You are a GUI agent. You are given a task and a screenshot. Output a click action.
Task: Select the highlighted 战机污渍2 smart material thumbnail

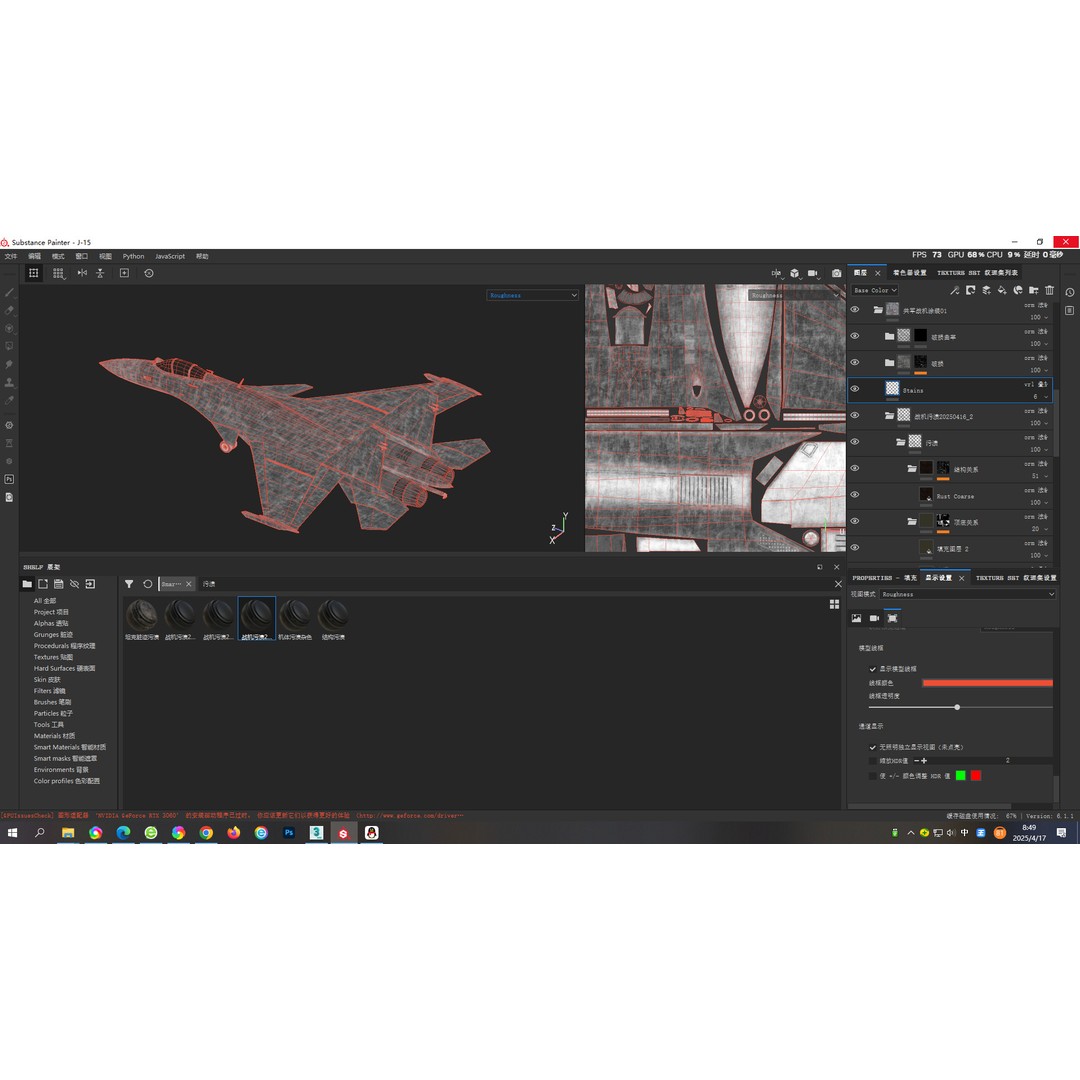pyautogui.click(x=256, y=619)
